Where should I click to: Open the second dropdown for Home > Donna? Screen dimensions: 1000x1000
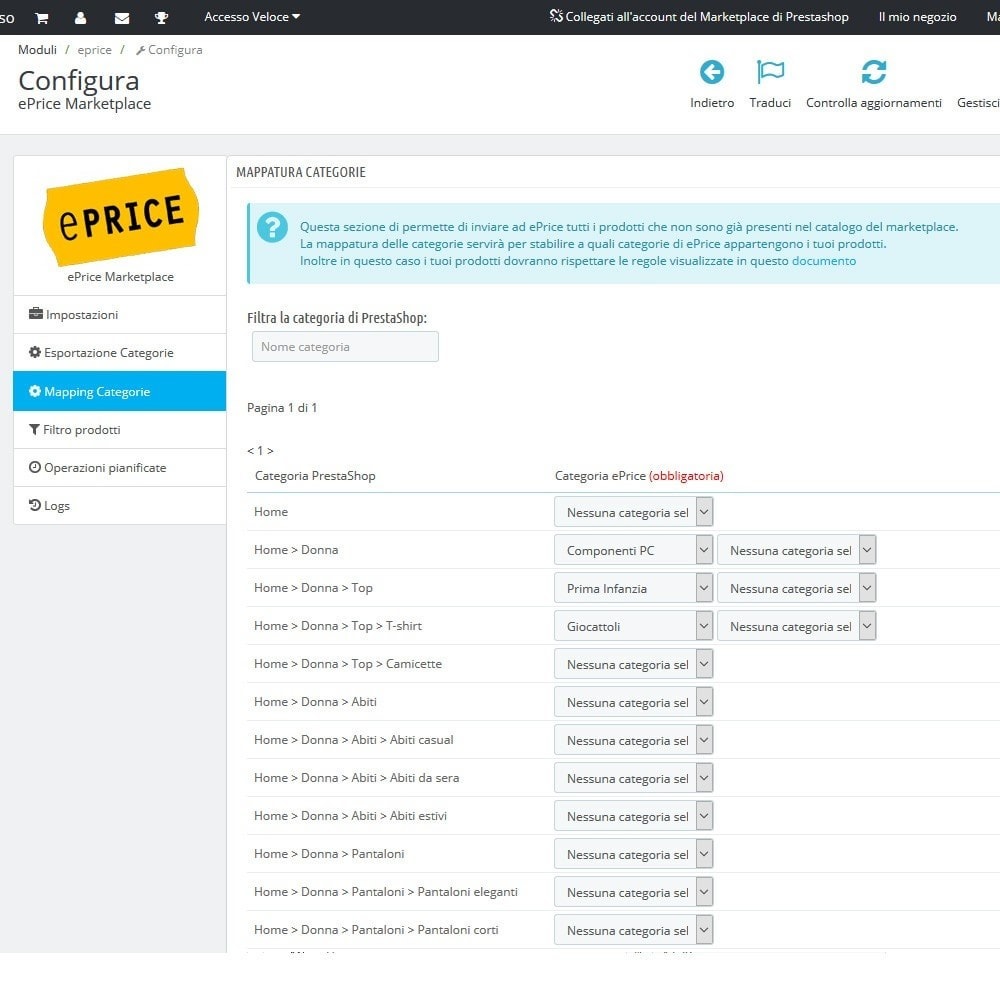797,550
